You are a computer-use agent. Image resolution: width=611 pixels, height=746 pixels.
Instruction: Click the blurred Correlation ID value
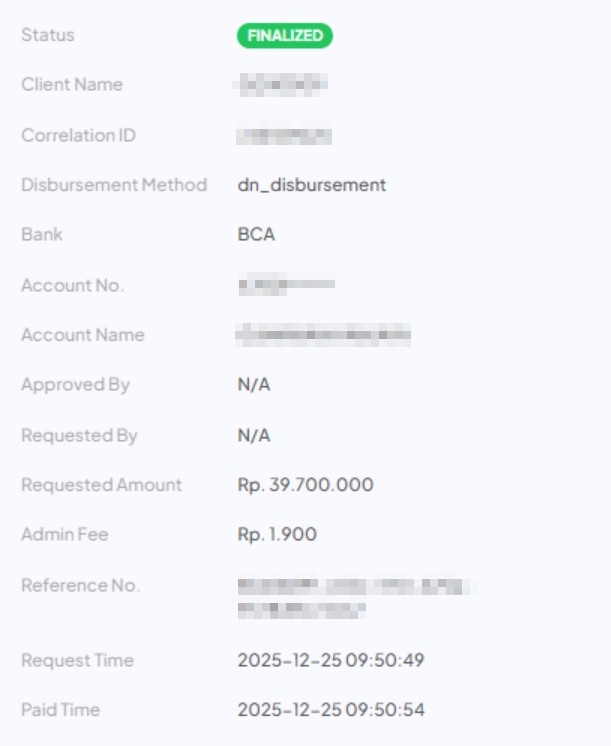[x=284, y=135]
